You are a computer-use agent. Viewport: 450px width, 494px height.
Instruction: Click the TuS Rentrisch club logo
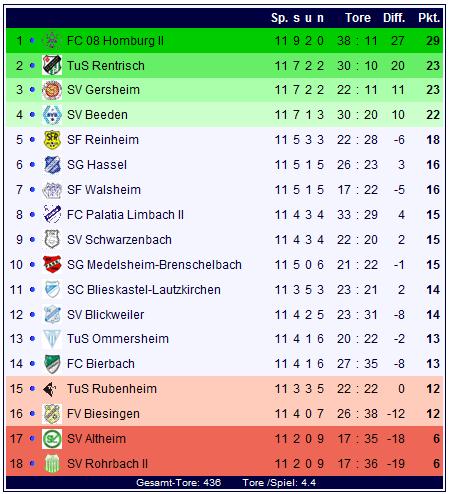(x=52, y=65)
